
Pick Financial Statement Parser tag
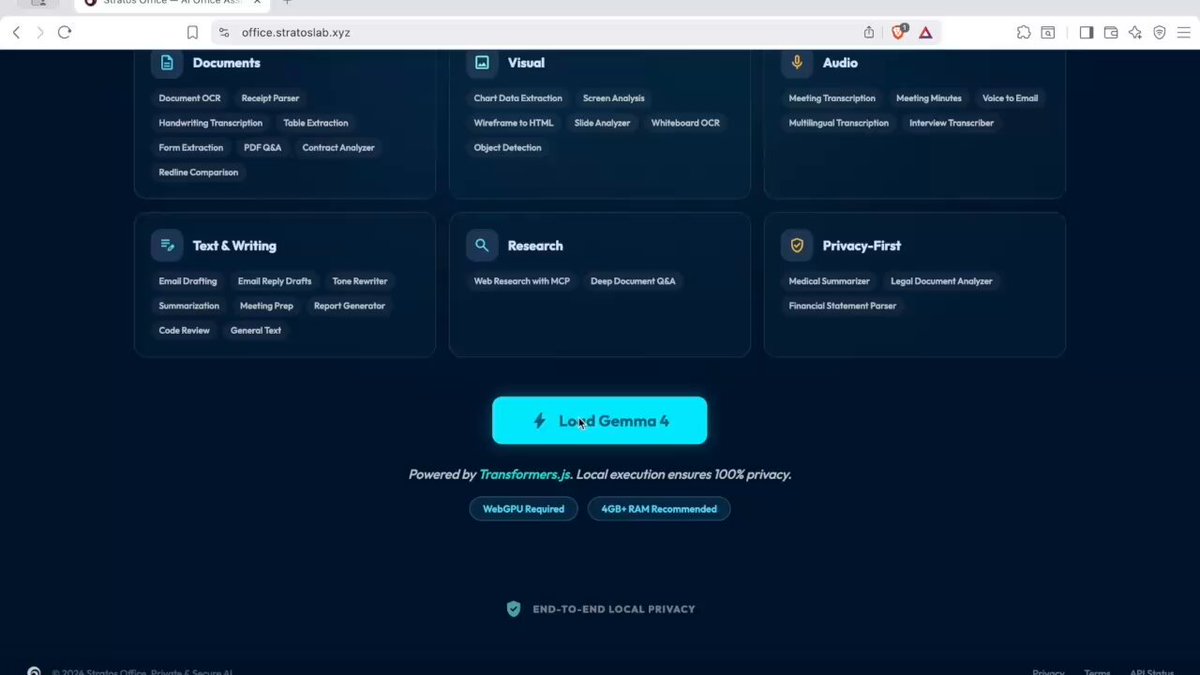point(842,306)
